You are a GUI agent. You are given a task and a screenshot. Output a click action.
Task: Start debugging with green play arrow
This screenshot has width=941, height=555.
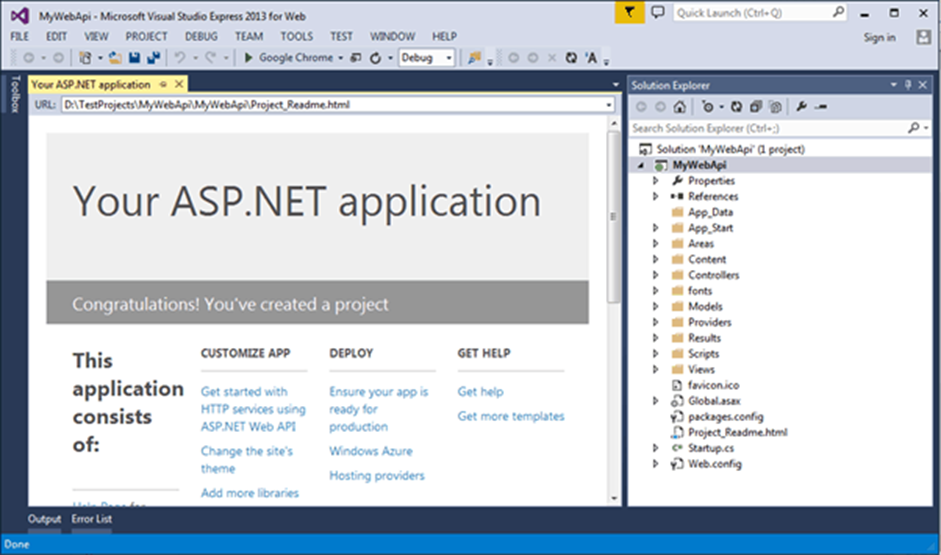tap(248, 58)
